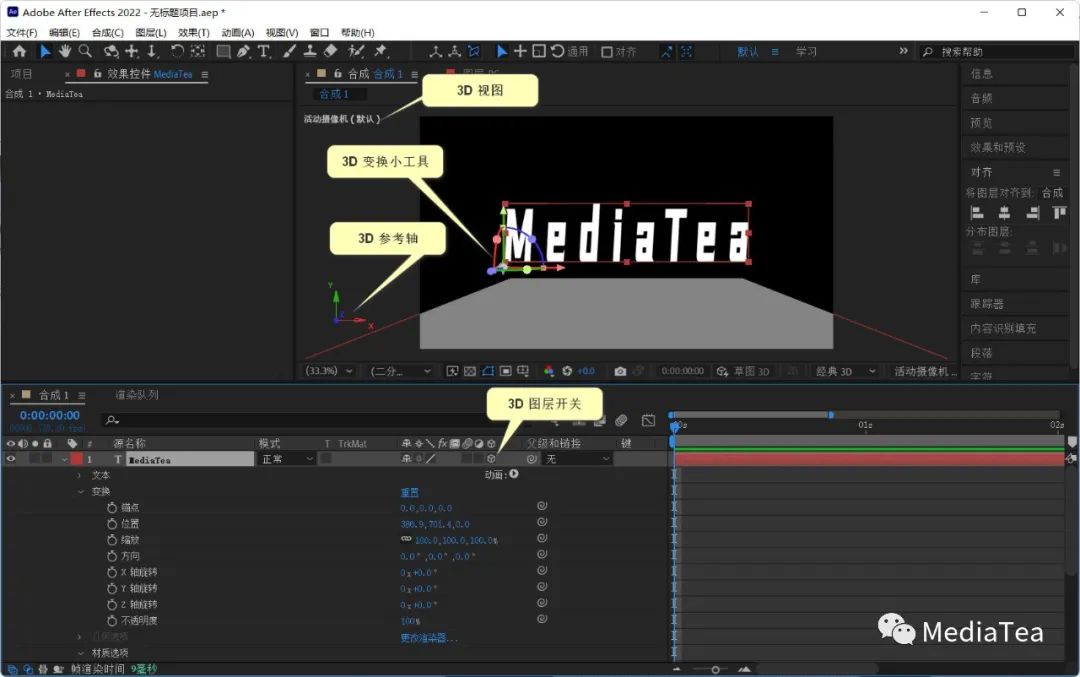Click the Home icon in the toolbar
Screen dimensions: 1080x677
(x=19, y=51)
